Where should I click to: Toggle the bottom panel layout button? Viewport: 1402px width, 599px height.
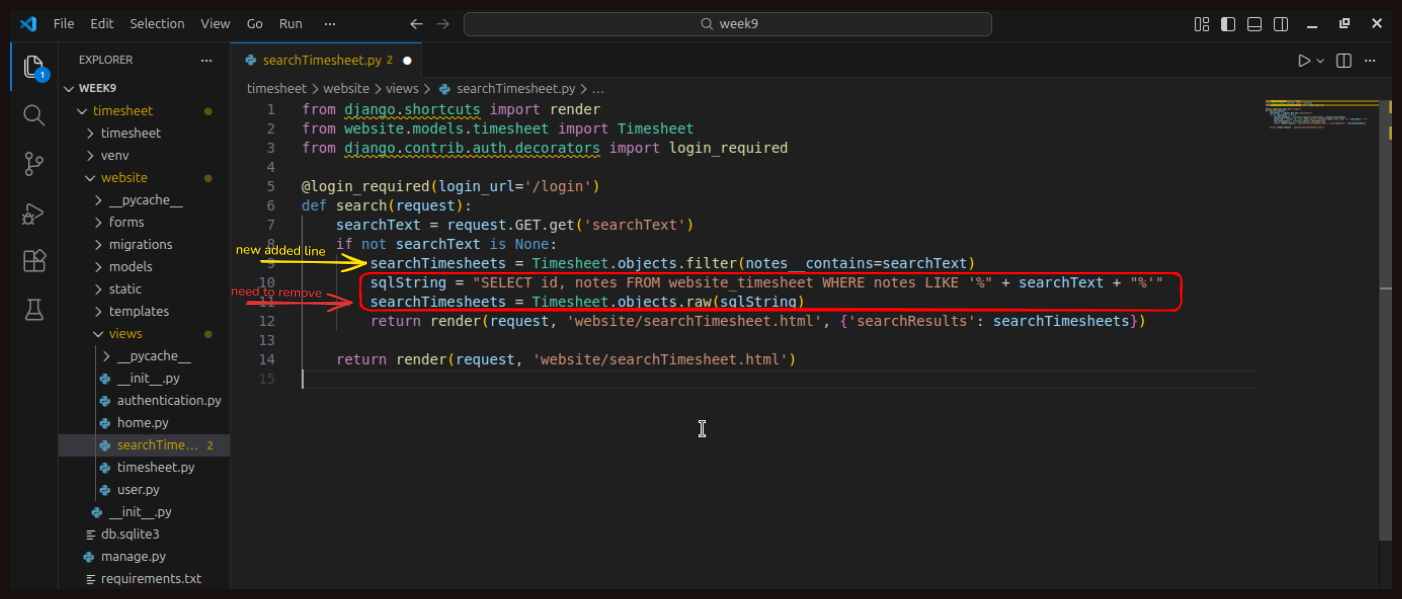pyautogui.click(x=1254, y=24)
